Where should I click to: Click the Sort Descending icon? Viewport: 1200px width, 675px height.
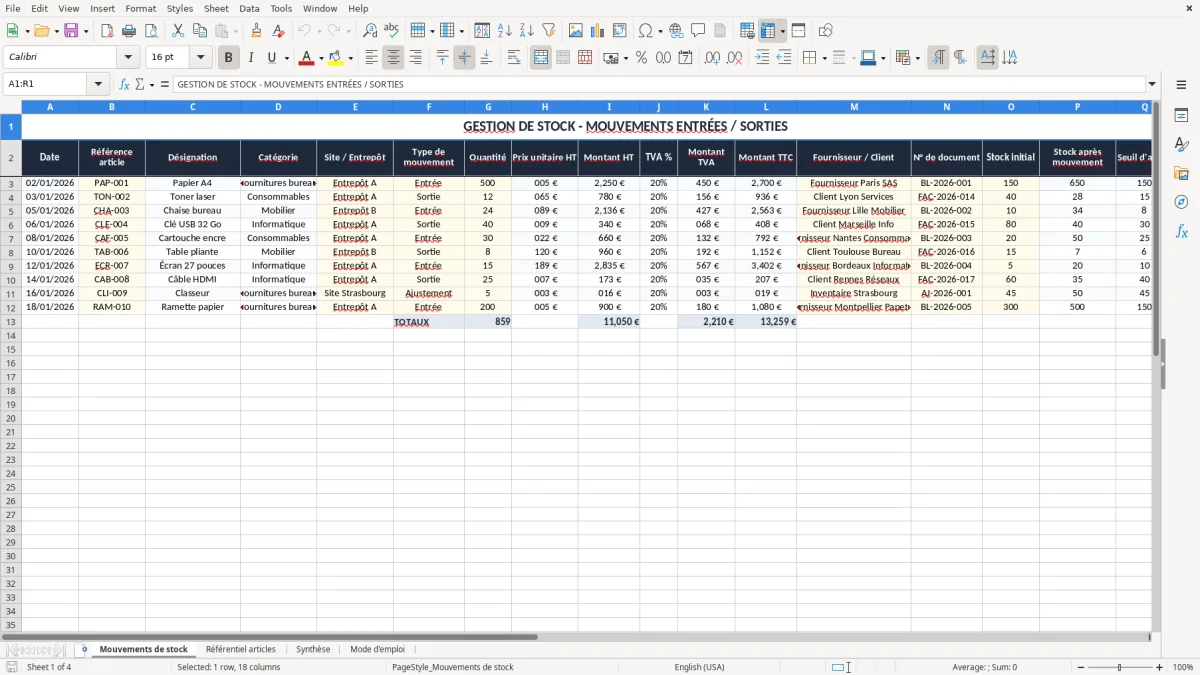(x=527, y=31)
